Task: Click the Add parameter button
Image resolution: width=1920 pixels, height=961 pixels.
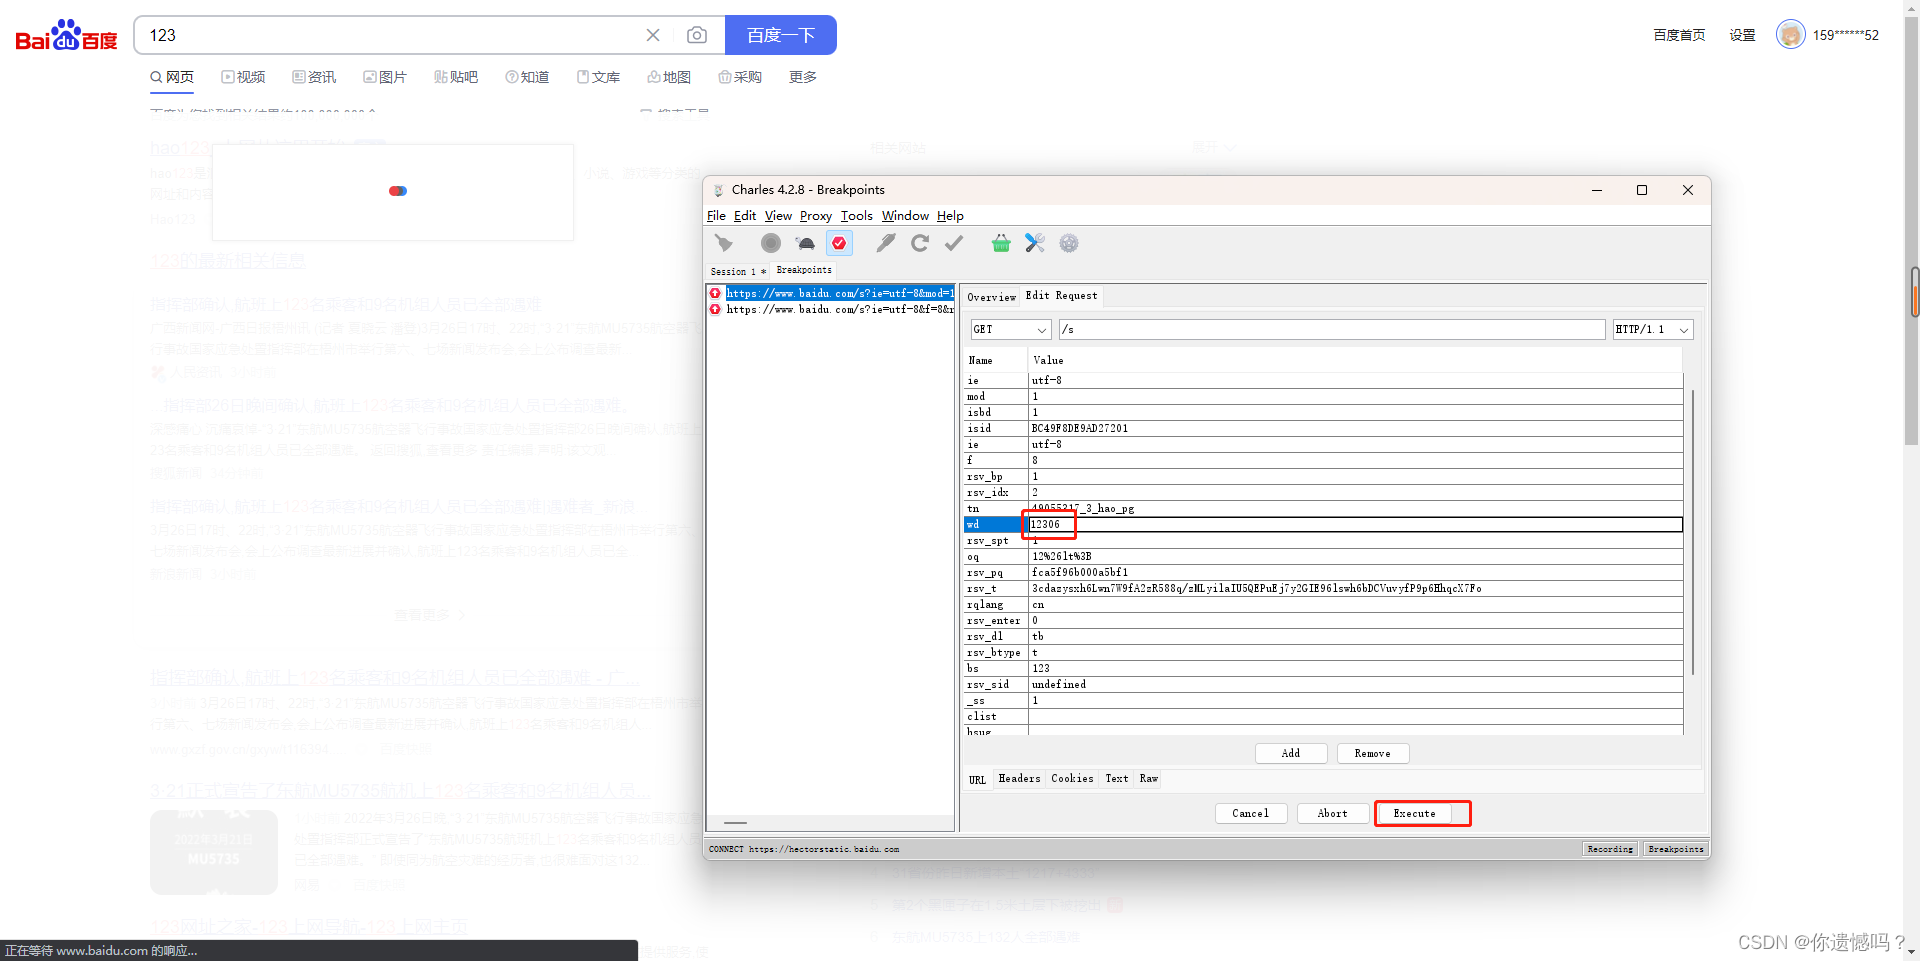Action: coord(1291,753)
